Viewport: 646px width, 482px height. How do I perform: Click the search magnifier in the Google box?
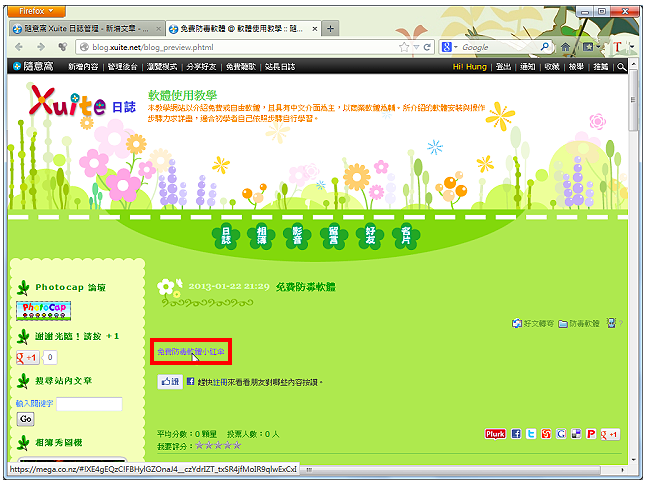[545, 47]
